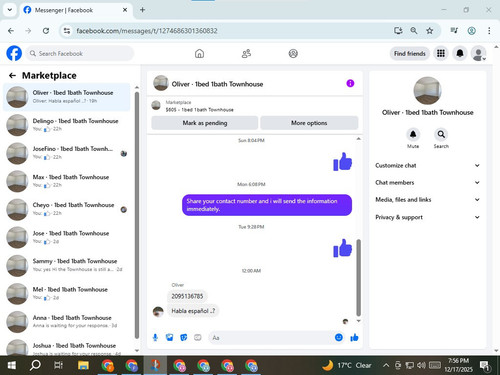The height and width of the screenshot is (375, 500).
Task: Mute the Oliver conversation
Action: [413, 134]
